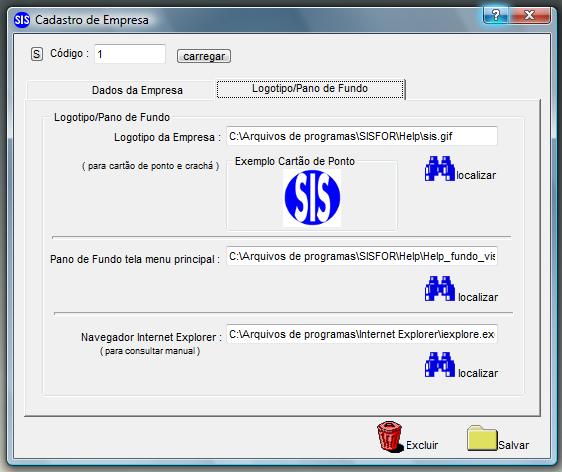Click the binoculars icon for Navegador Internet Explorer
The height and width of the screenshot is (472, 562).
point(440,364)
